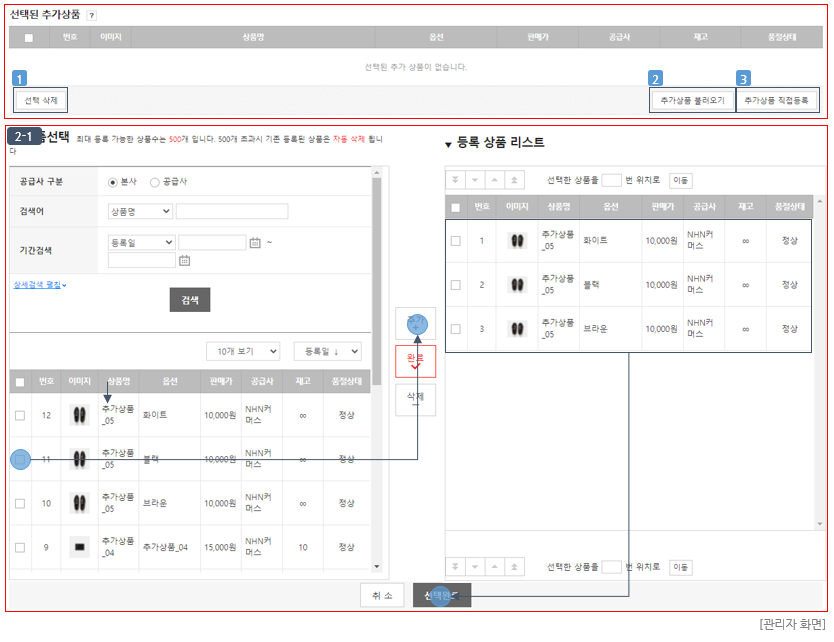Image resolution: width=834 pixels, height=642 pixels.
Task: Select the 공급사 radio button
Action: 155,182
